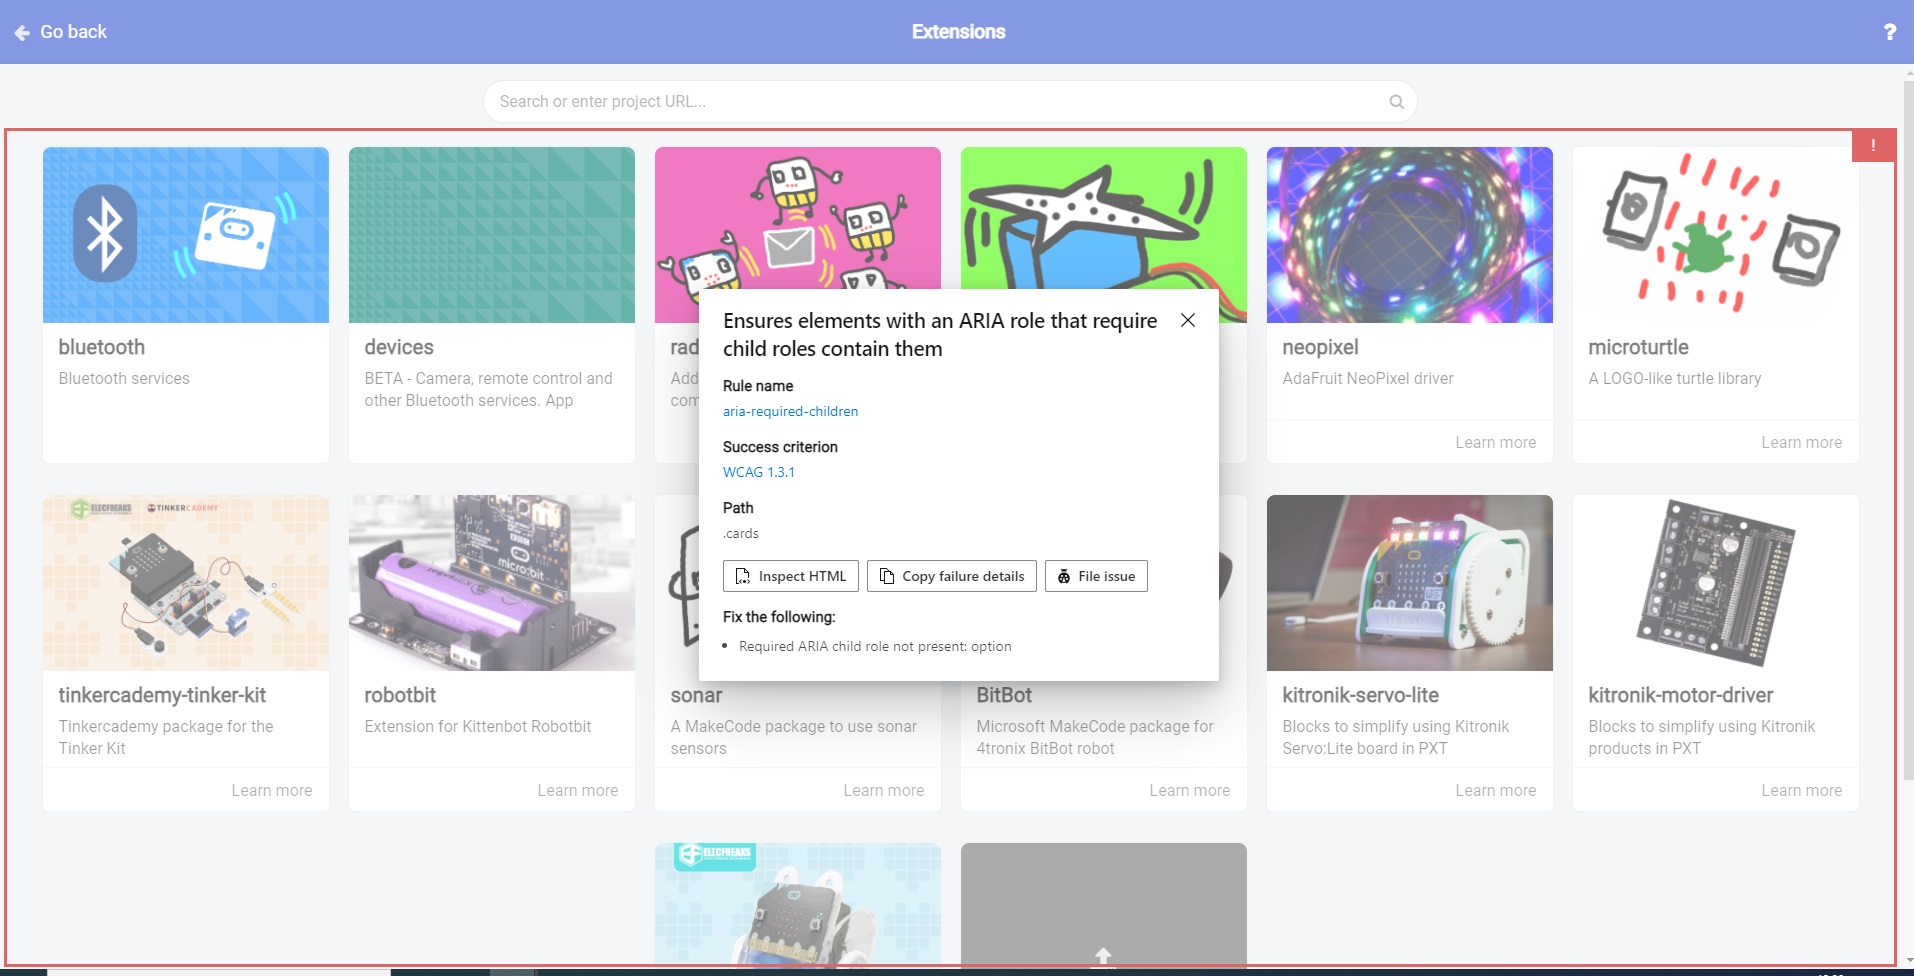Click the copy icon on Copy failure details

[886, 576]
